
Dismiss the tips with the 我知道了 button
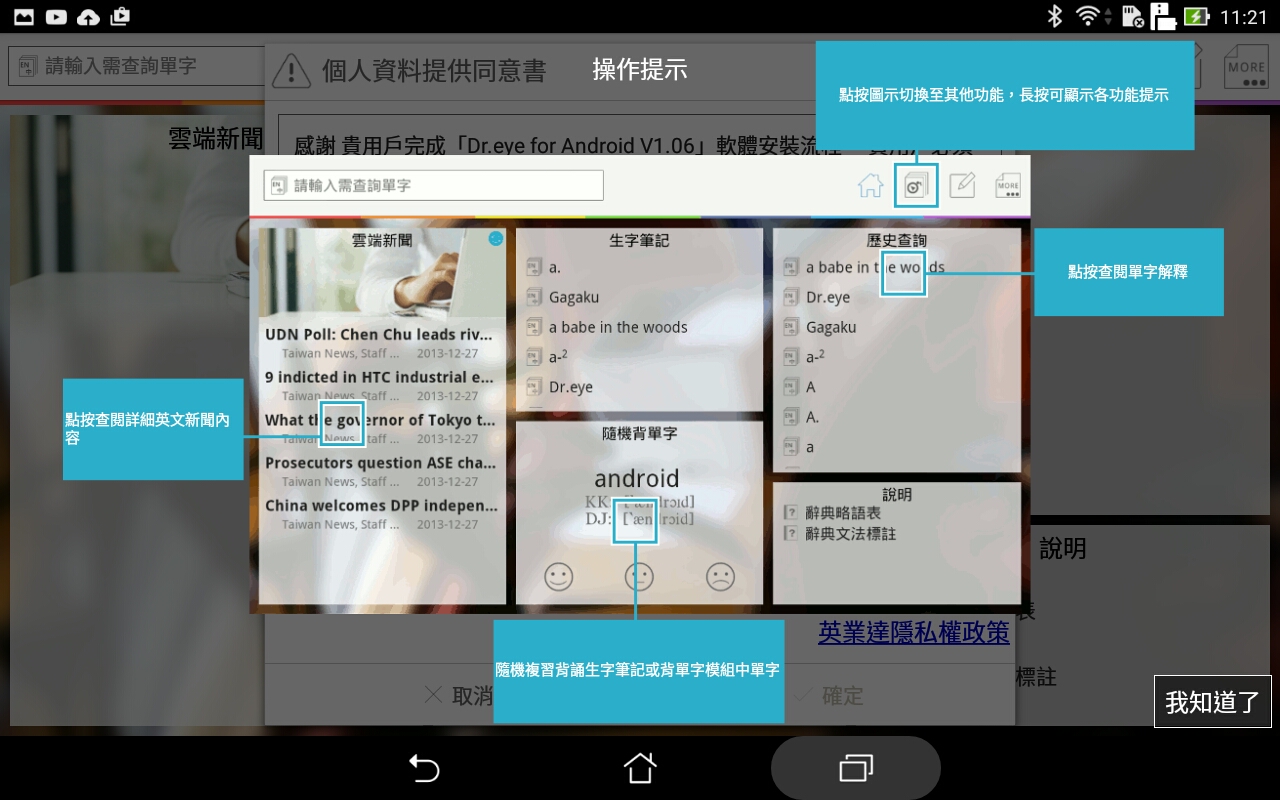tap(1213, 701)
